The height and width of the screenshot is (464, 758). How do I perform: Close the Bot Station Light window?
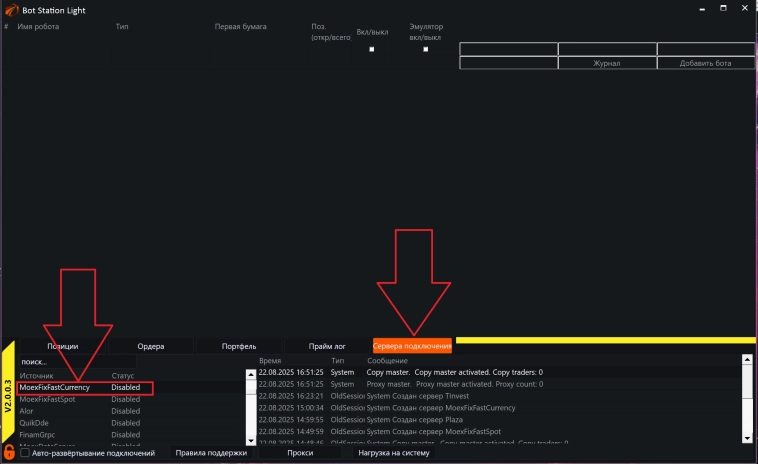click(745, 8)
